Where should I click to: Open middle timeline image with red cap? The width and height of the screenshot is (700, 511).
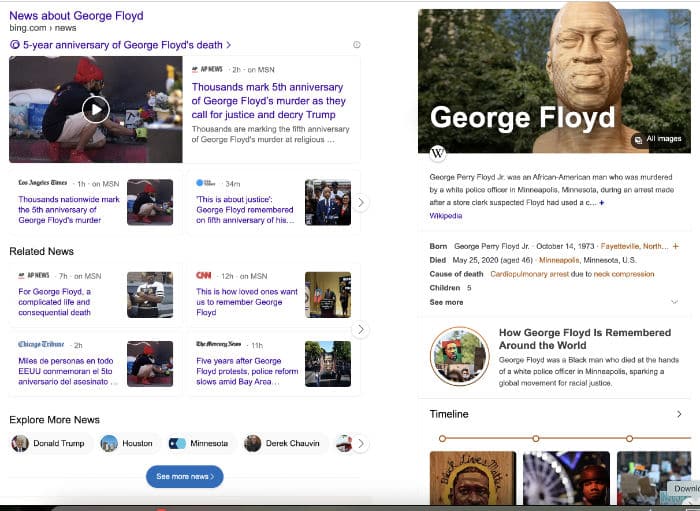coord(566,478)
